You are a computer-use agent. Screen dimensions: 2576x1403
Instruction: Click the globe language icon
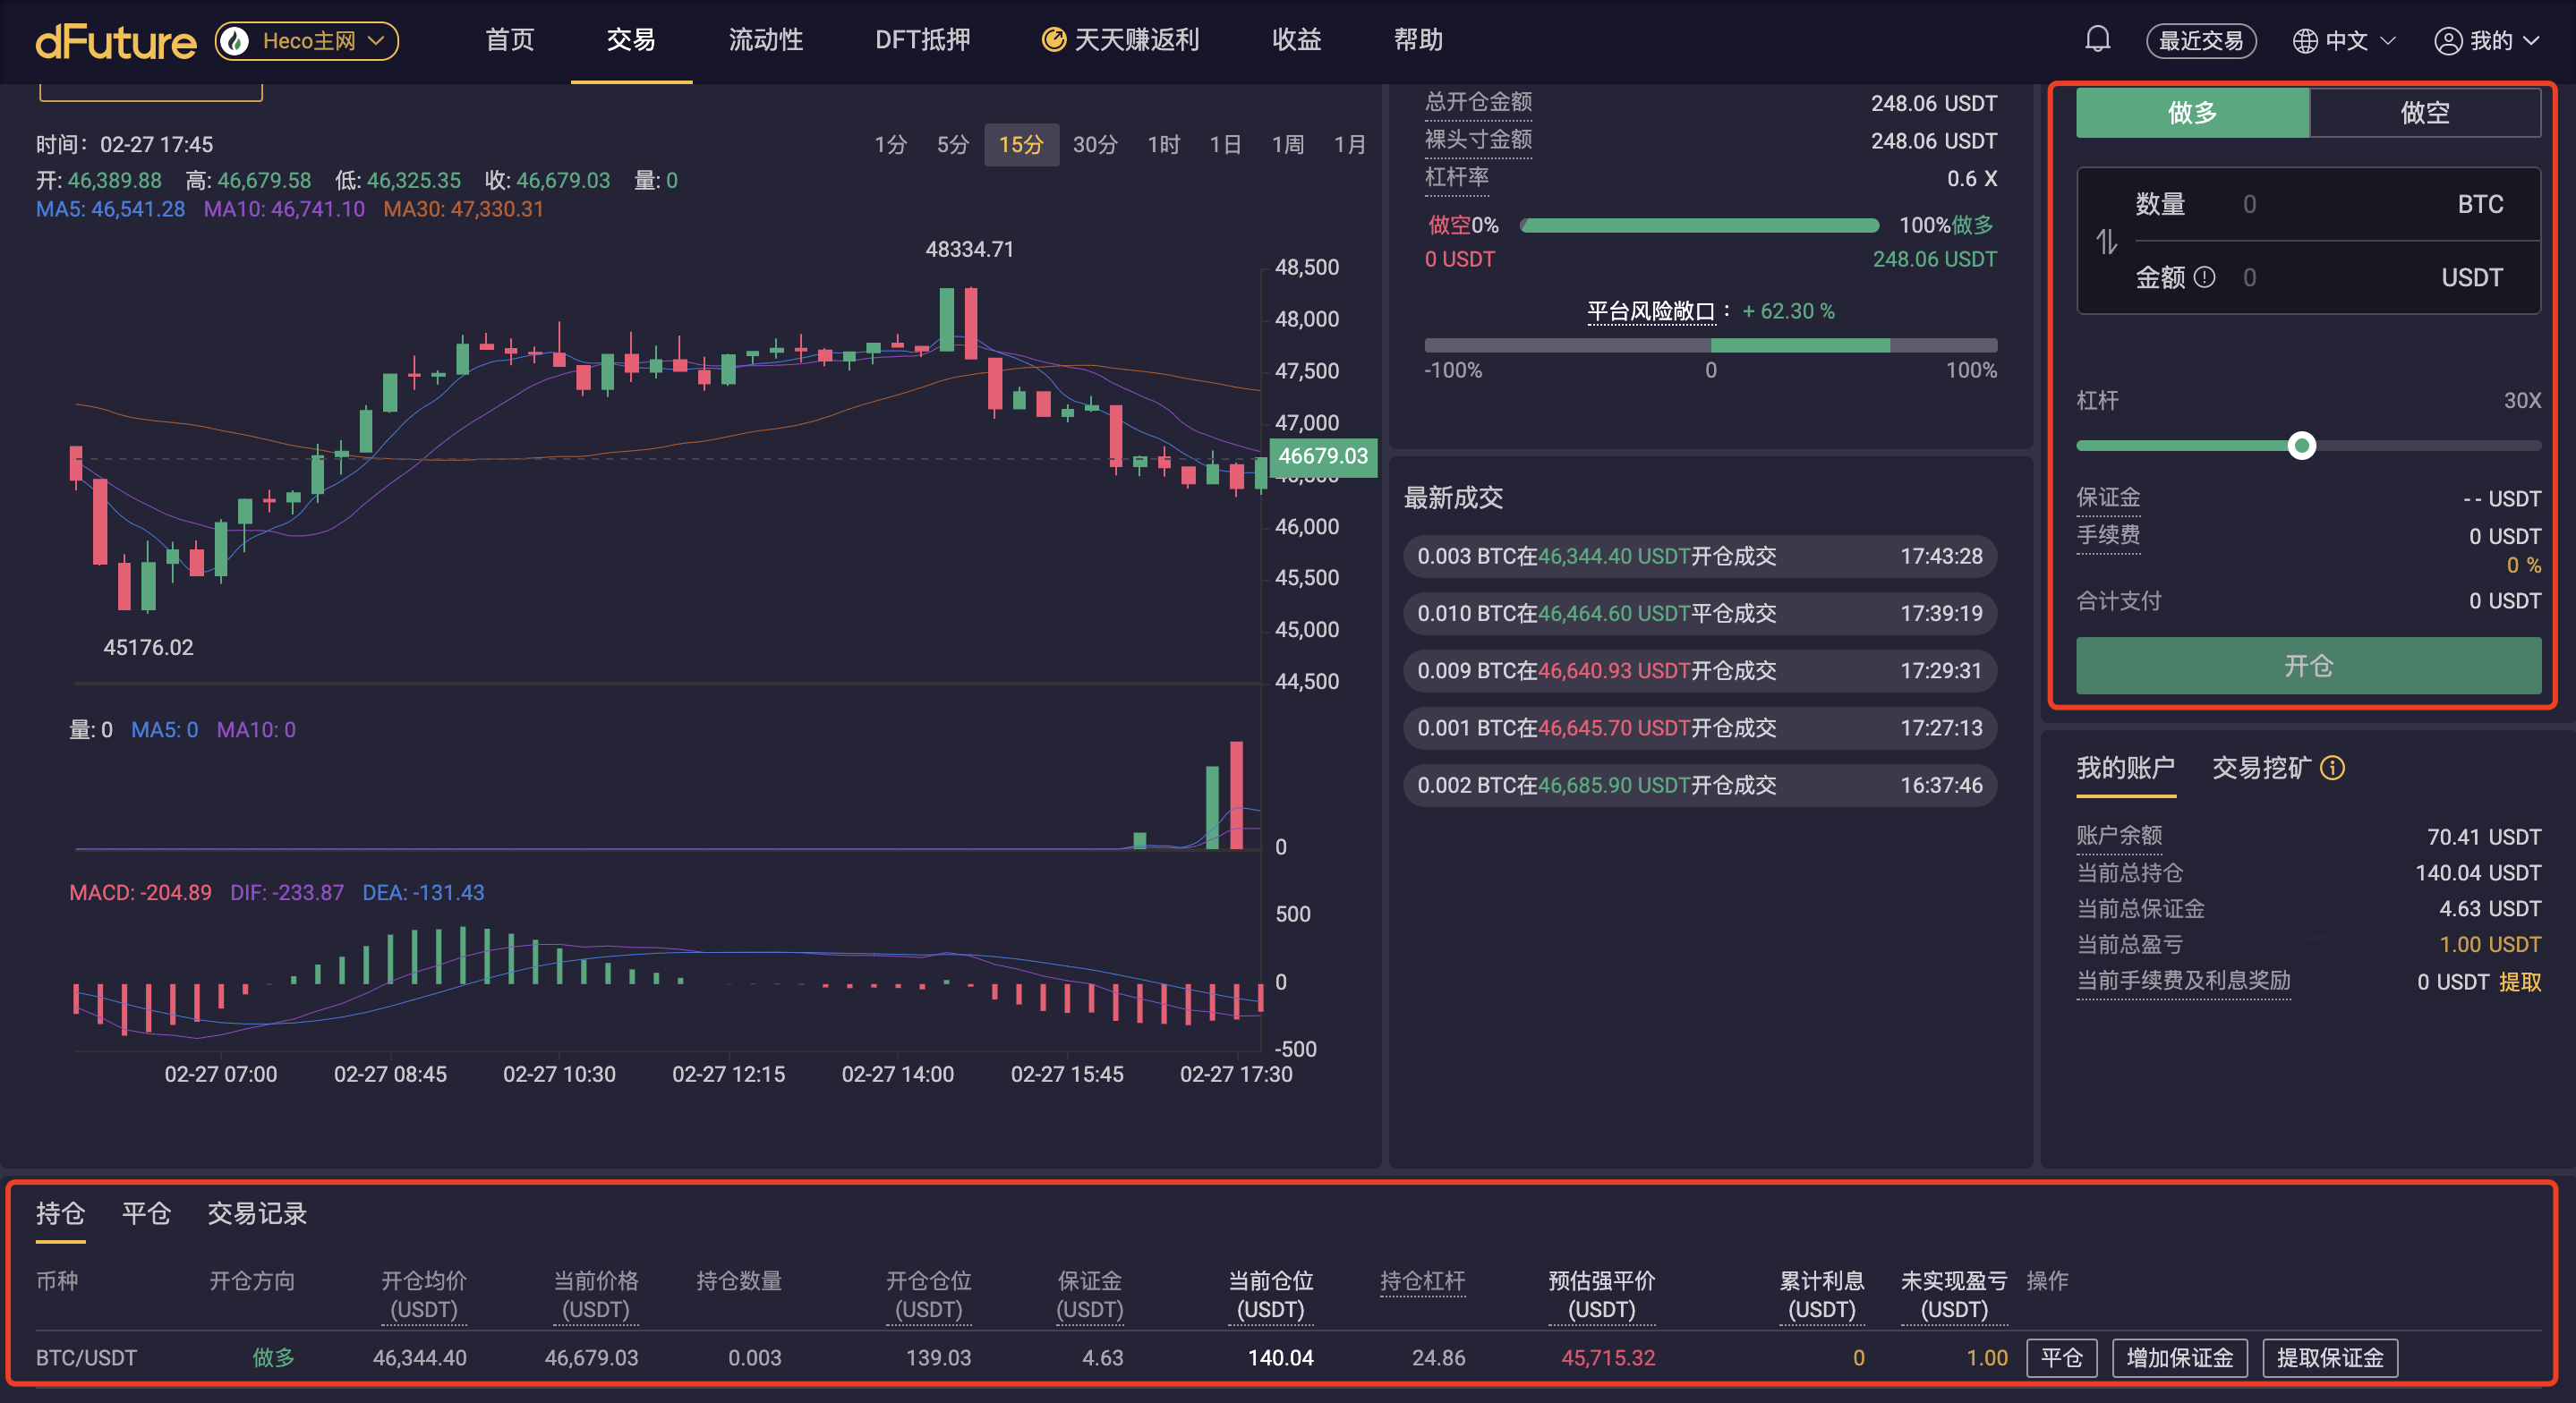point(2304,41)
